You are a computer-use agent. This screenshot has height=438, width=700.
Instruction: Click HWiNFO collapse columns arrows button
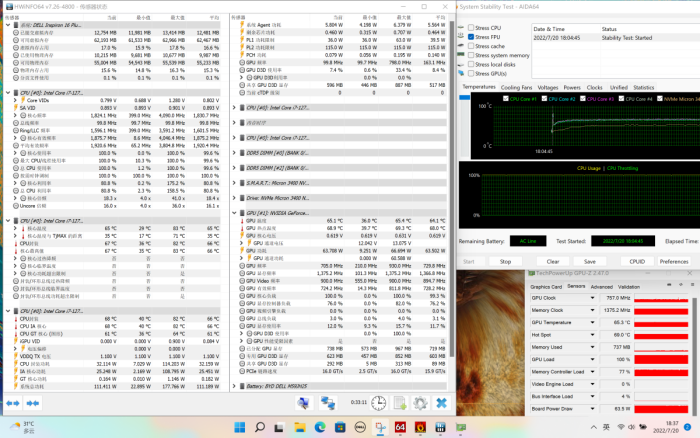click(x=33, y=403)
